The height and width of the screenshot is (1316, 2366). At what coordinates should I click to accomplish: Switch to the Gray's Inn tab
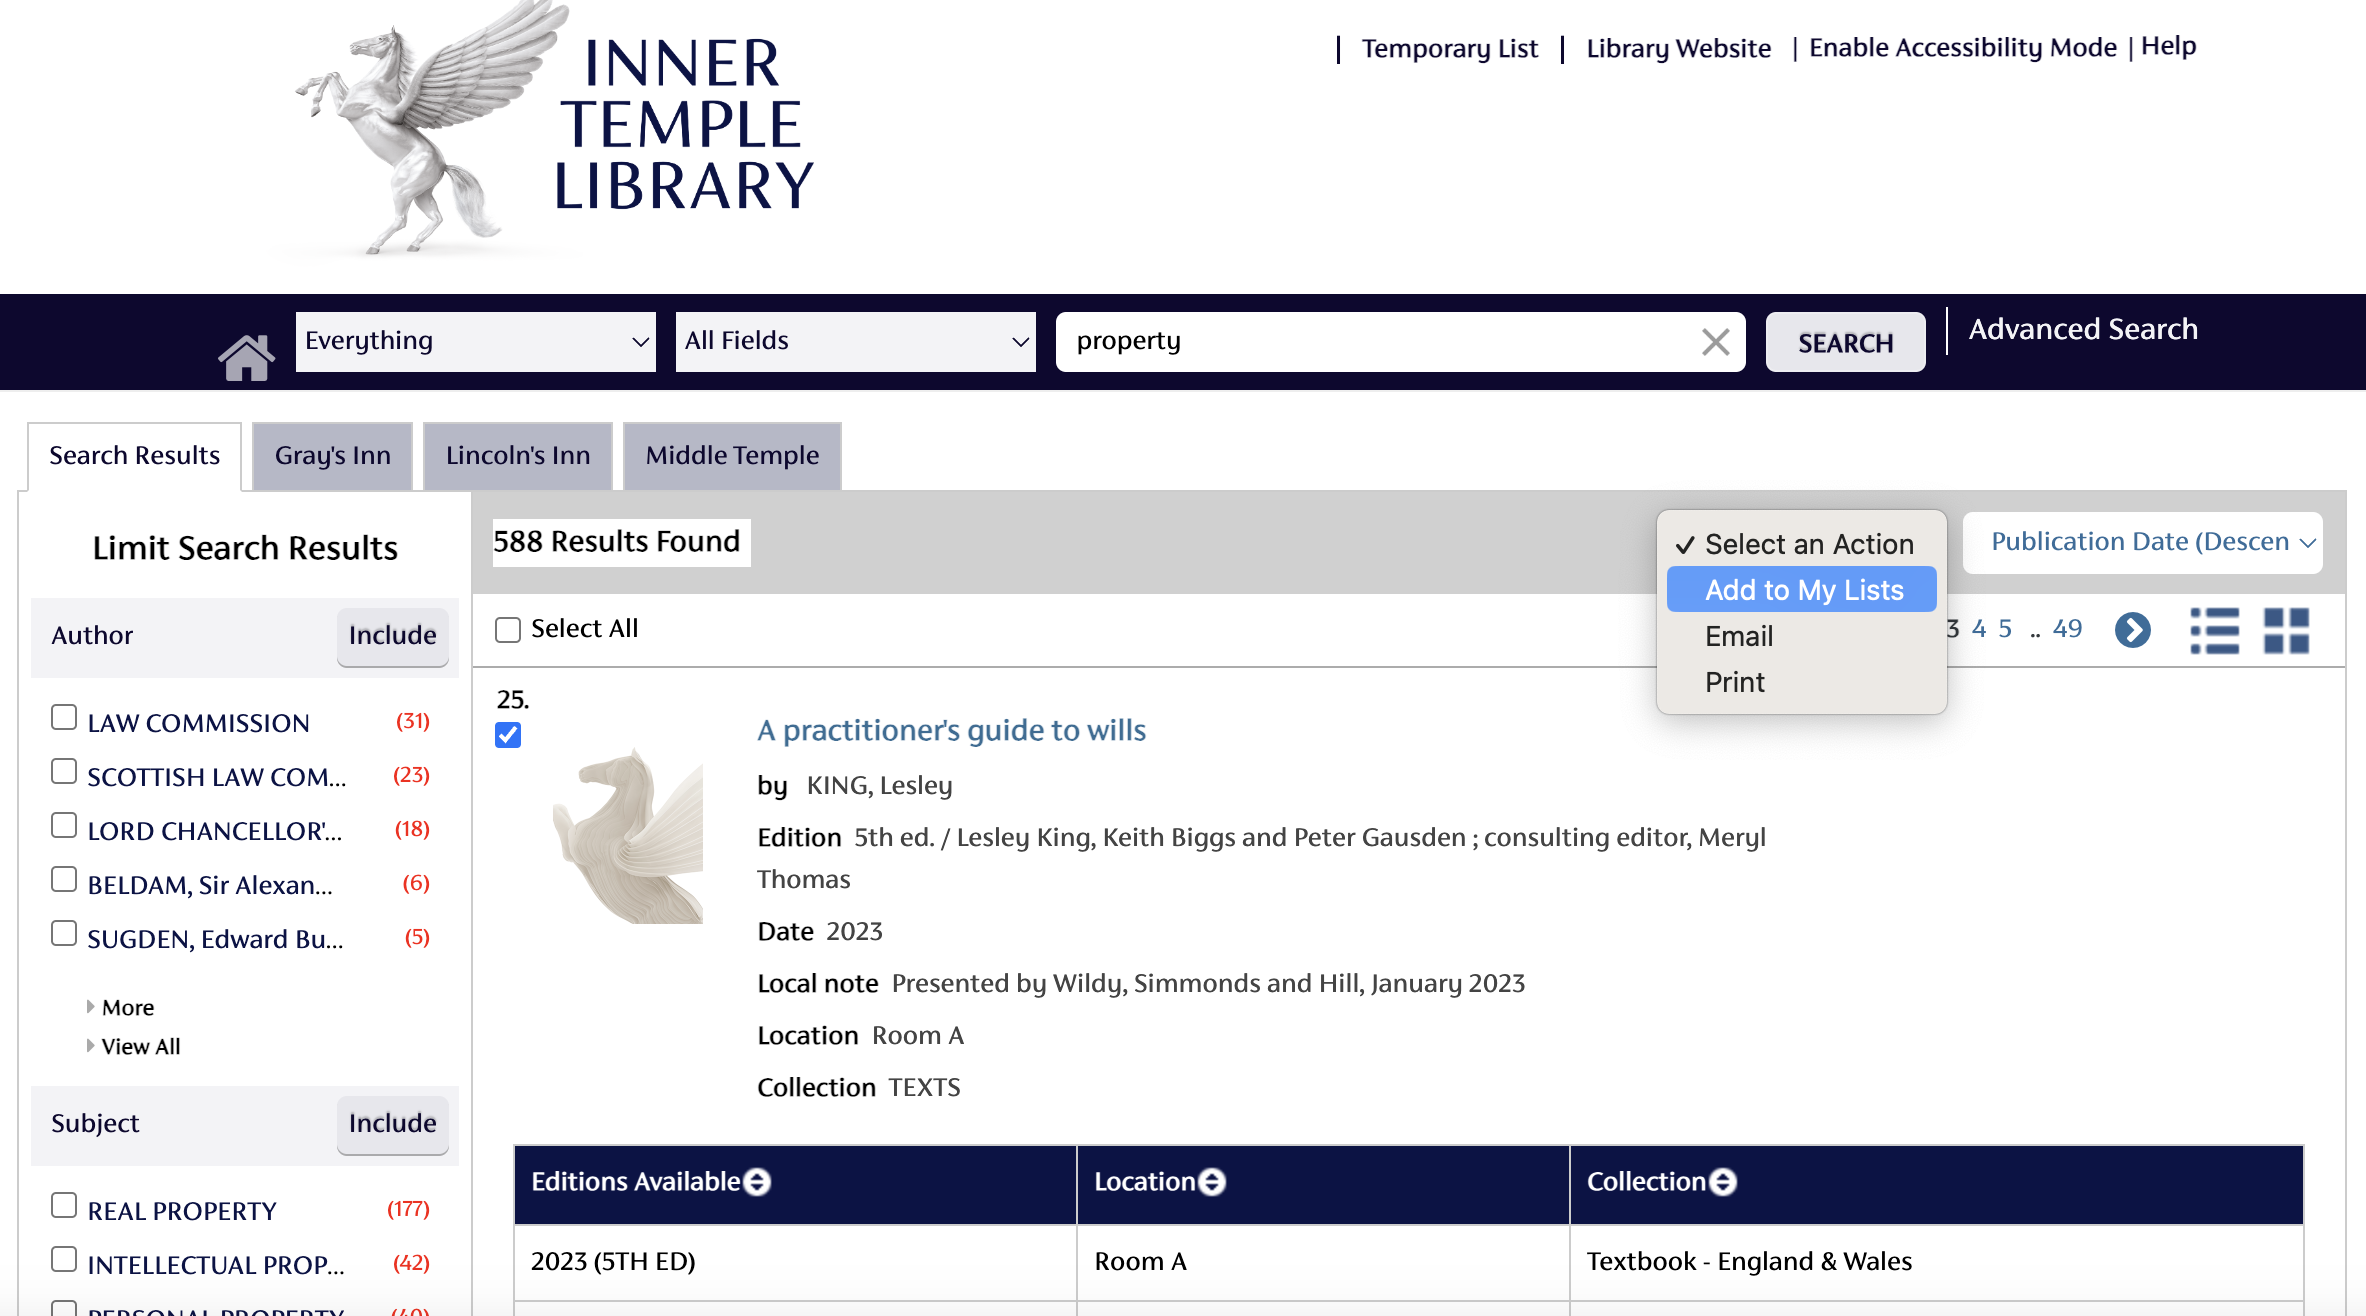(x=333, y=456)
